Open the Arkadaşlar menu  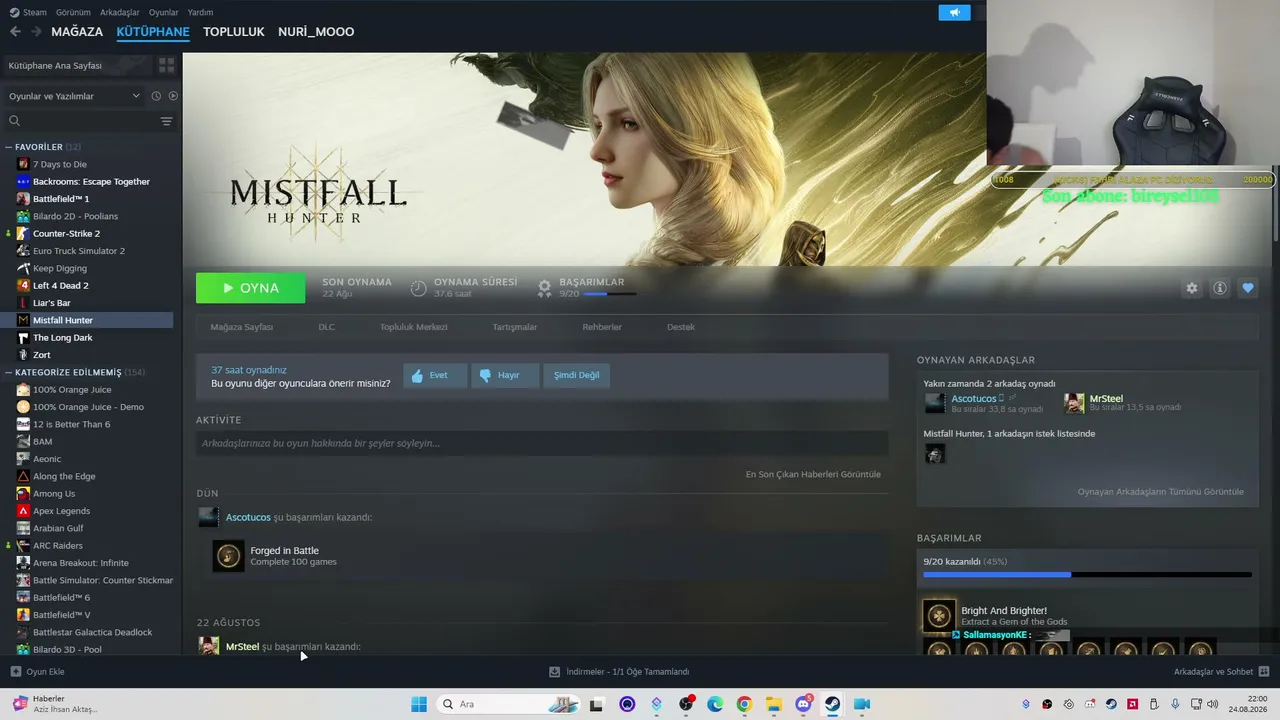(120, 13)
